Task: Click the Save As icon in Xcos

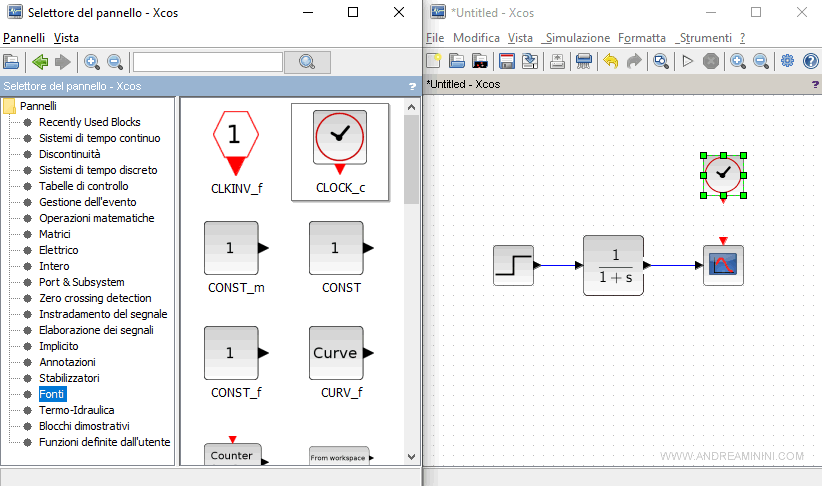Action: tap(530, 61)
